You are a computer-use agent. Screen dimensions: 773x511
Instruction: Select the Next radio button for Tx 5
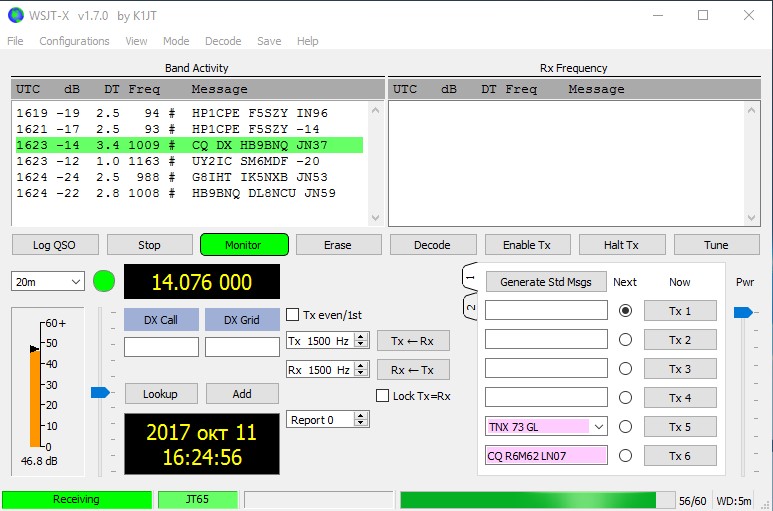click(x=625, y=427)
